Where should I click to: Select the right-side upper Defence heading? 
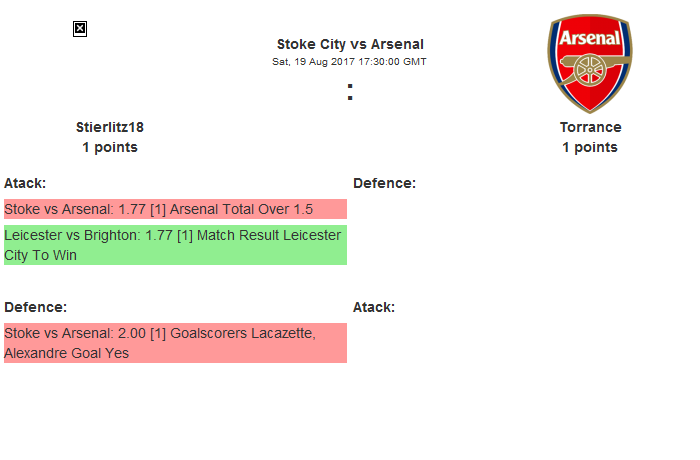coord(384,183)
